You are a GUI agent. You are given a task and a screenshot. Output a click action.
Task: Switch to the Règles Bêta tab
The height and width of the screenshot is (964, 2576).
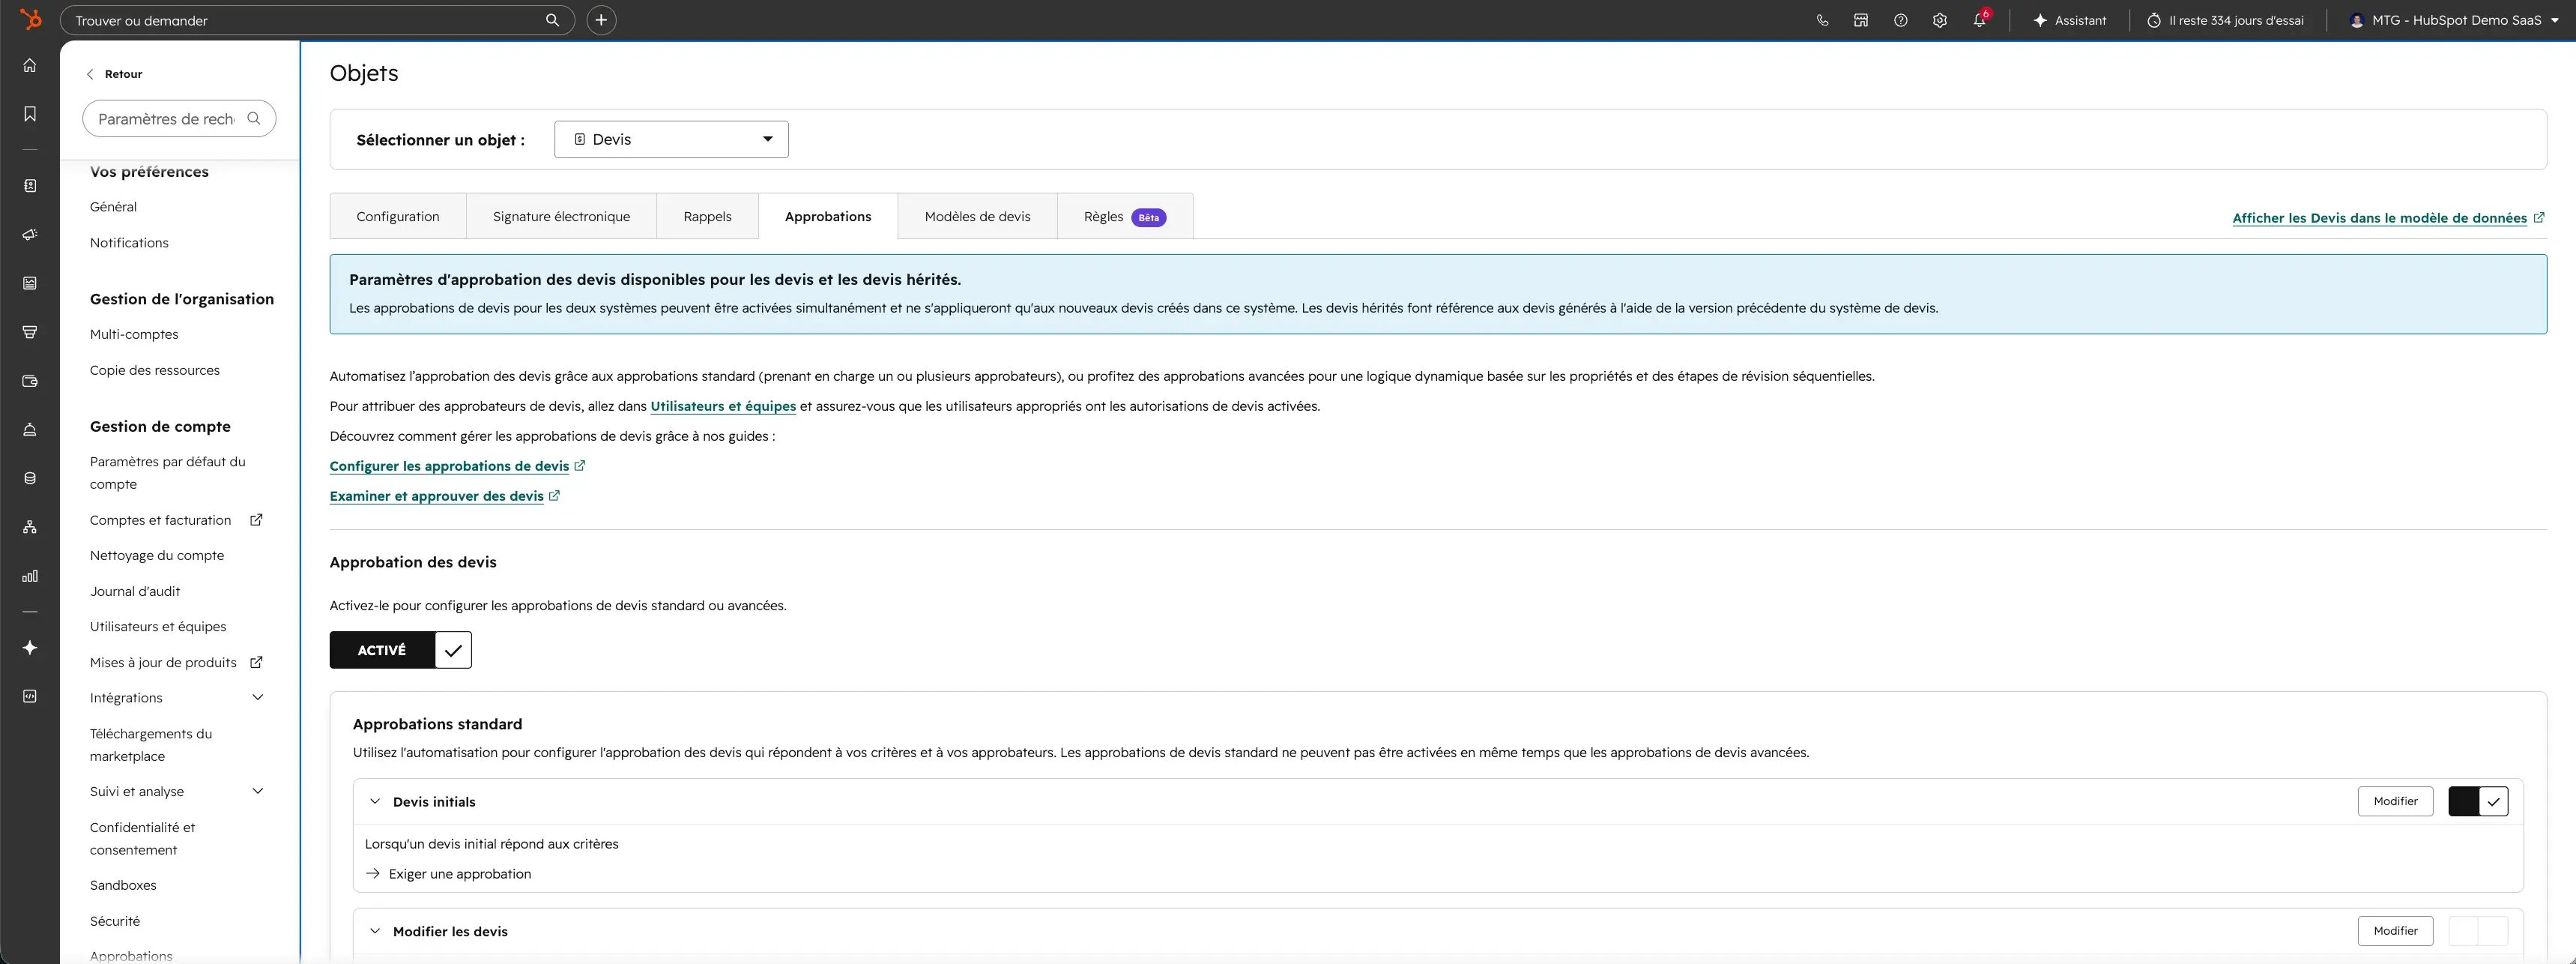pyautogui.click(x=1125, y=216)
